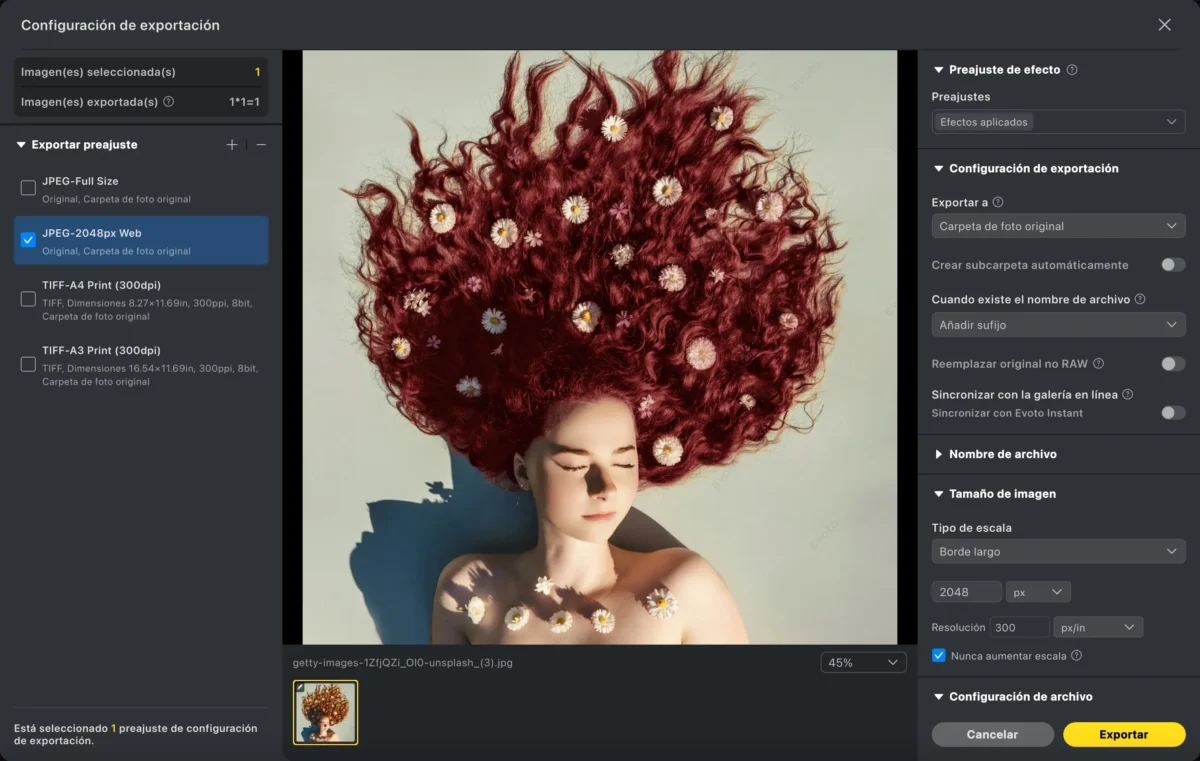The height and width of the screenshot is (761, 1200).
Task: Open info icon next to Exportar a
Action: tap(998, 202)
